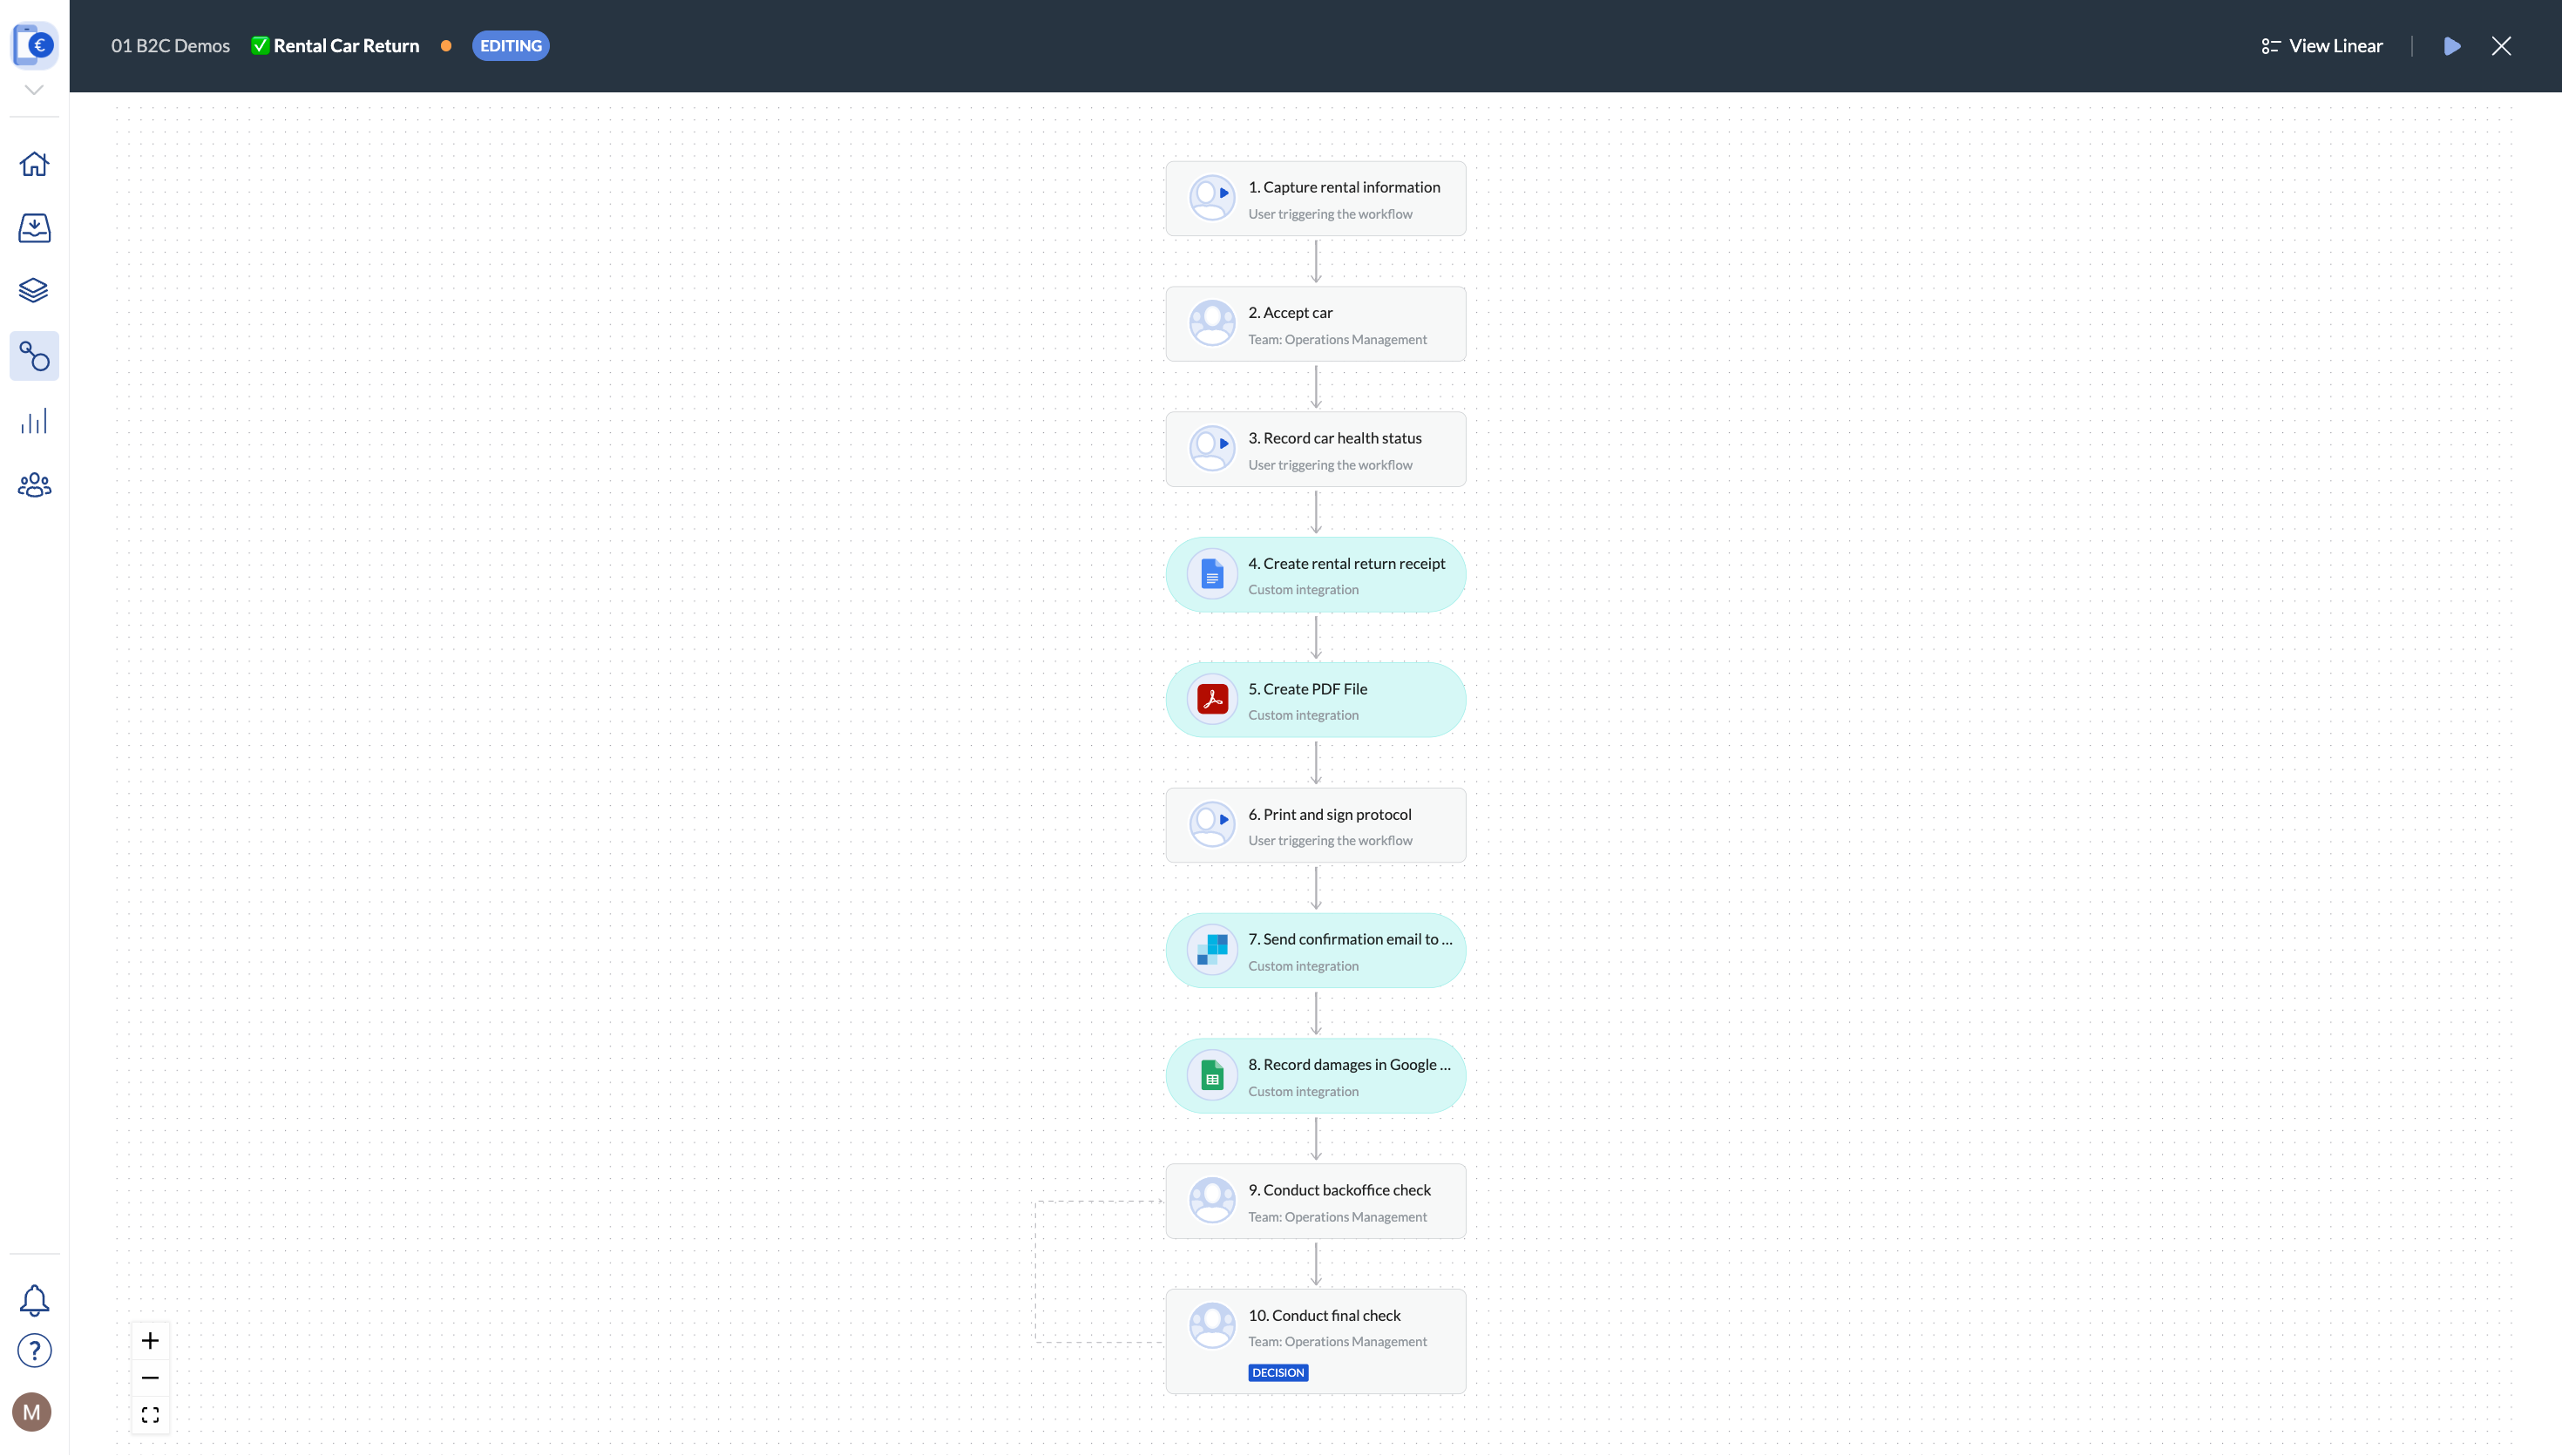Expand the workspace chevron below the logo

pyautogui.click(x=34, y=90)
